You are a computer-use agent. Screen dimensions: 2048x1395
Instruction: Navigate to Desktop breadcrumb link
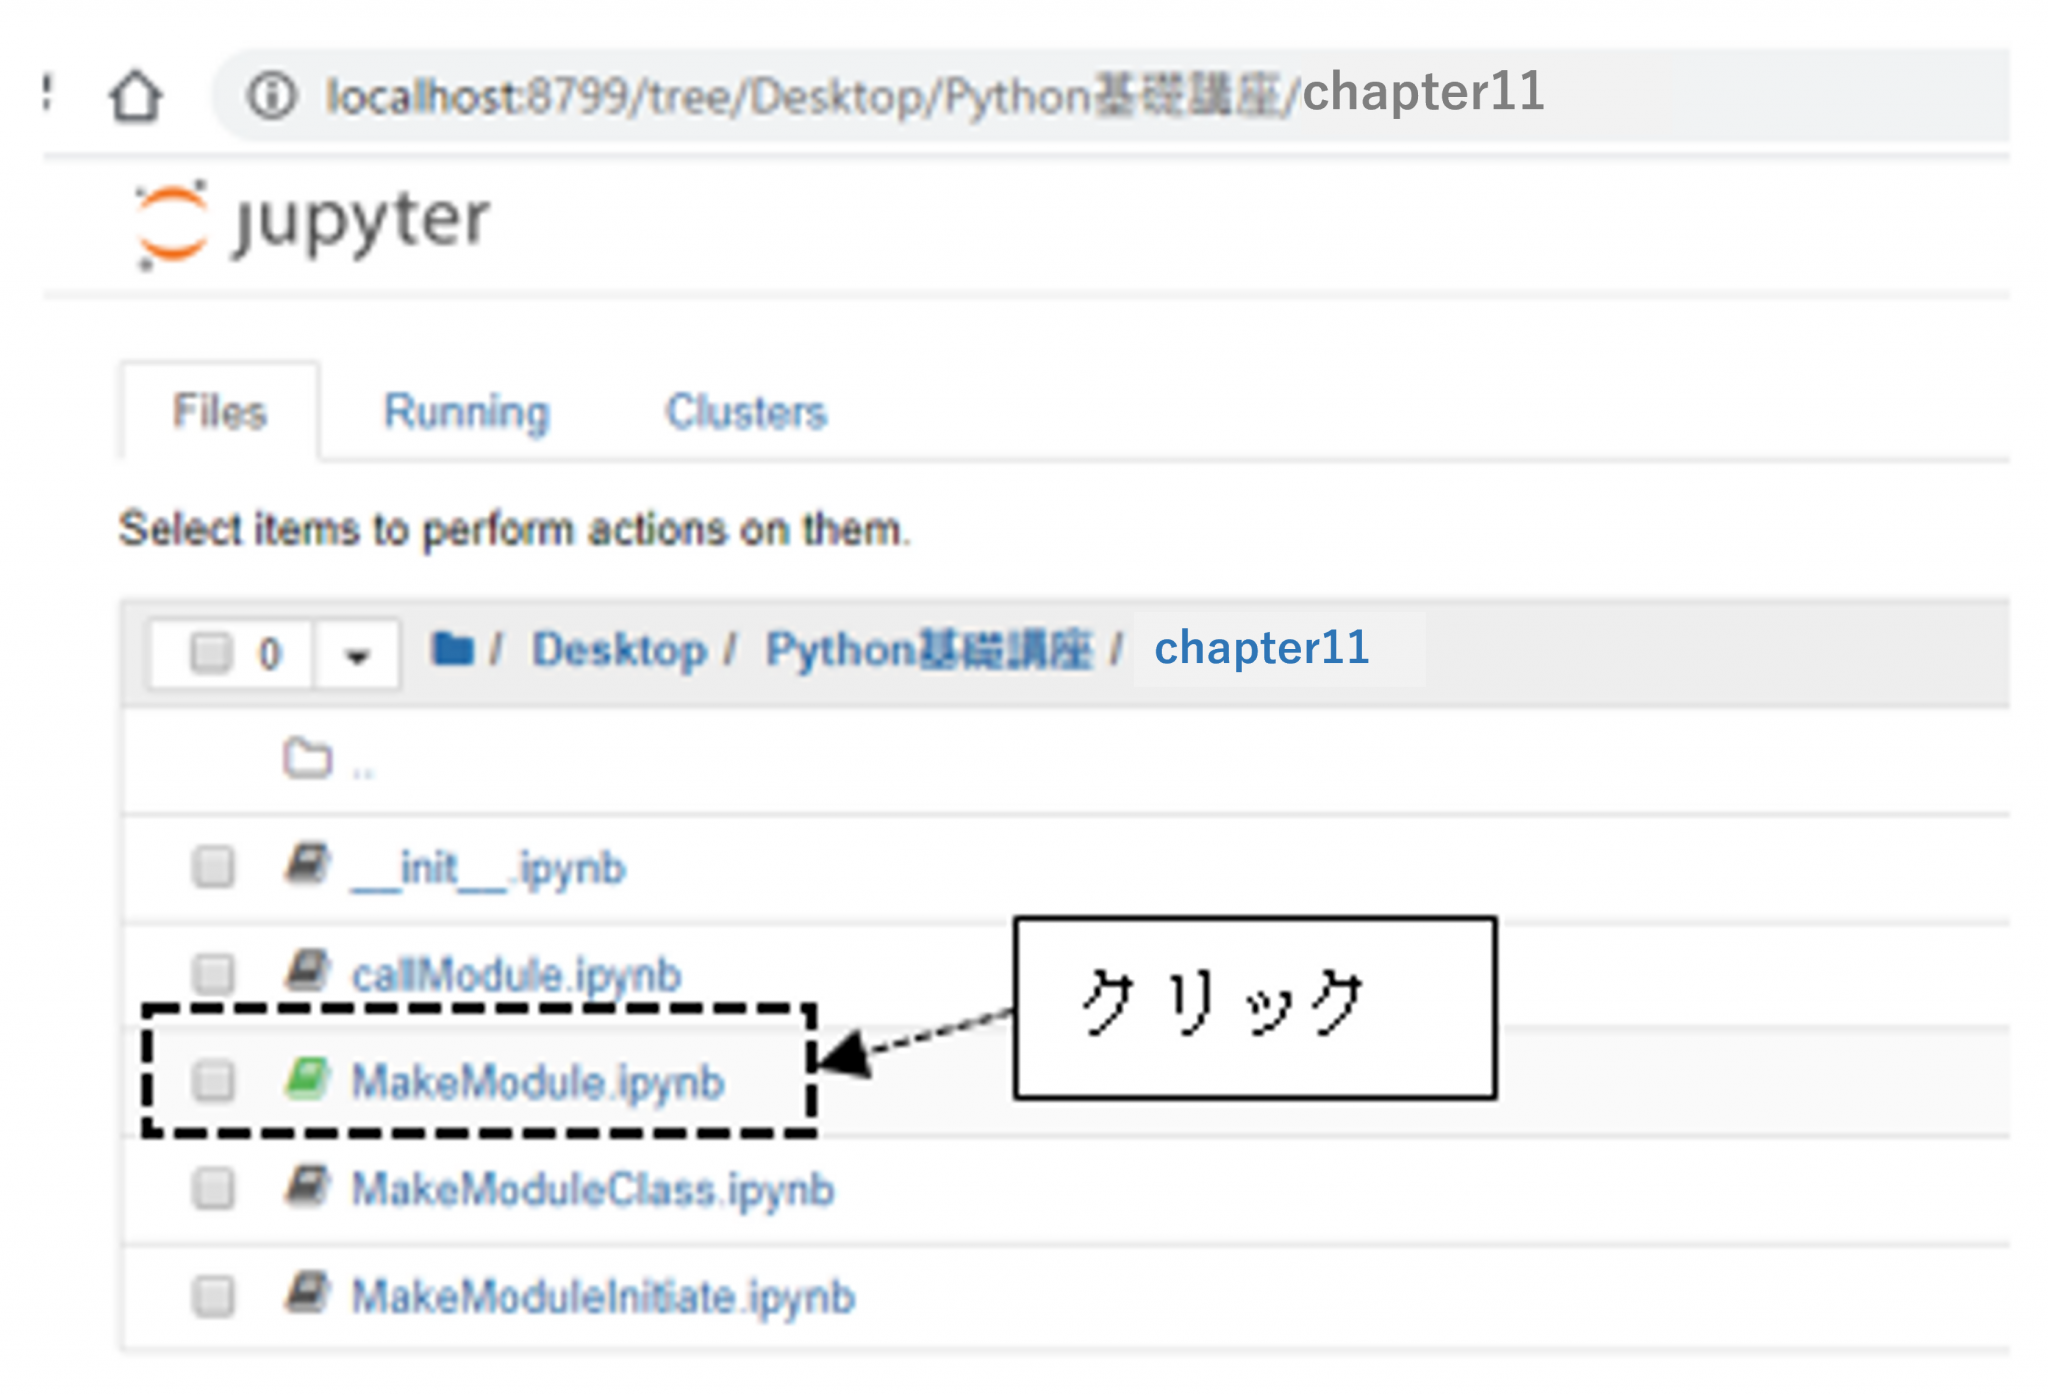618,650
